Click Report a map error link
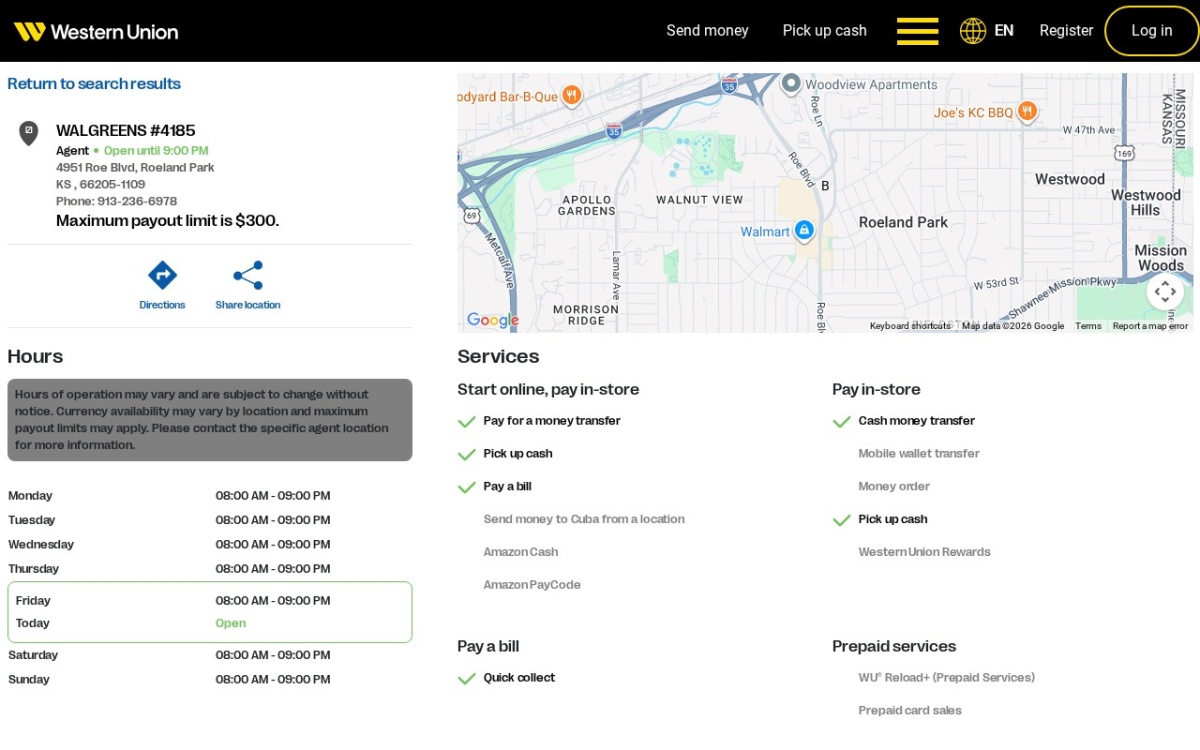The width and height of the screenshot is (1200, 750). [1150, 326]
